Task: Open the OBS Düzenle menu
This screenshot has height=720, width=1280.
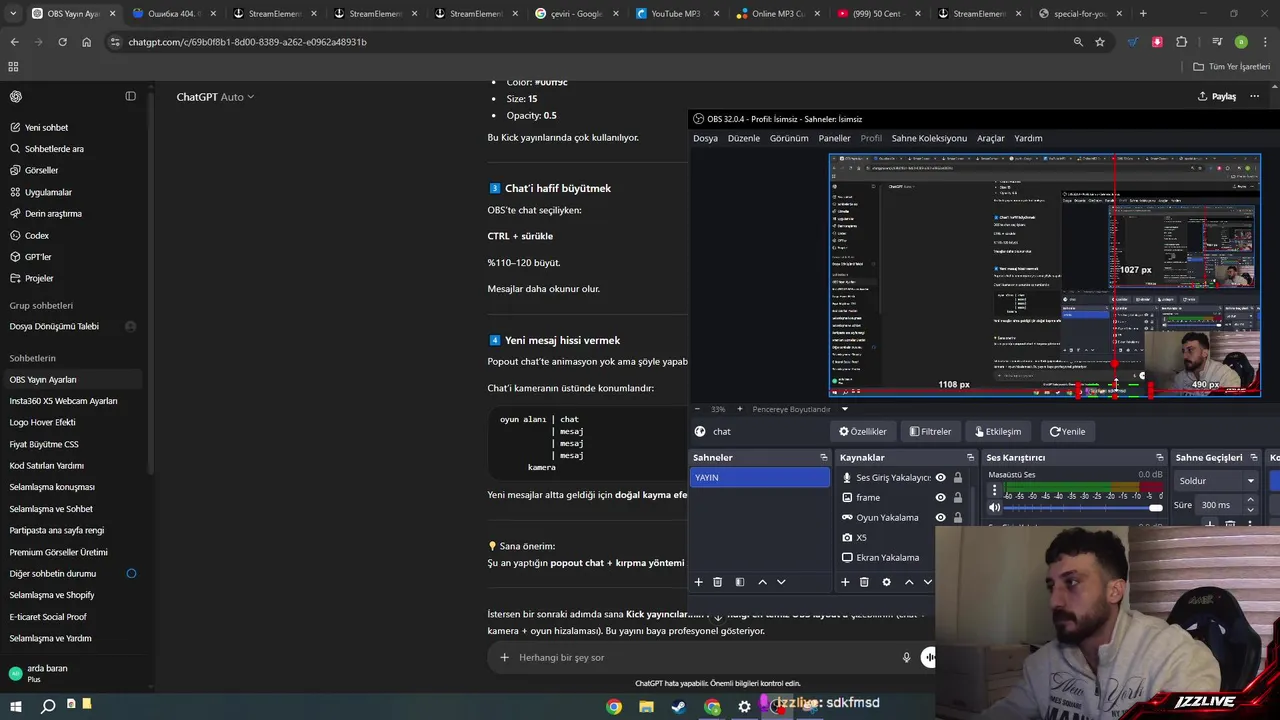Action: (744, 138)
